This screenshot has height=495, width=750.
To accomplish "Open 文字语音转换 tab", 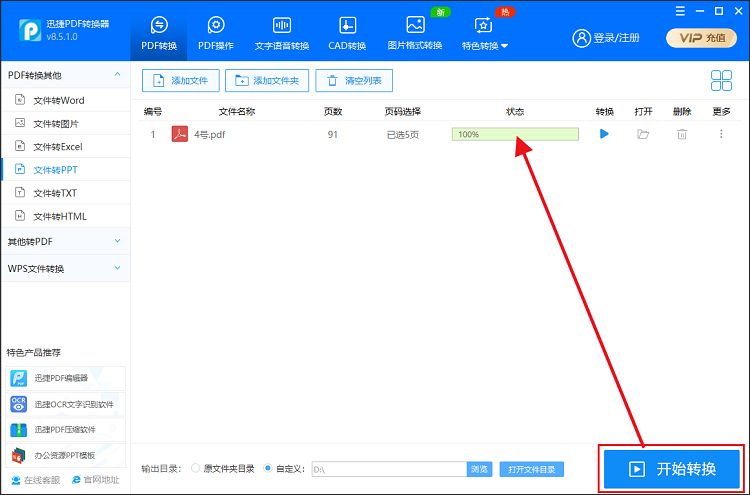I will [x=282, y=33].
